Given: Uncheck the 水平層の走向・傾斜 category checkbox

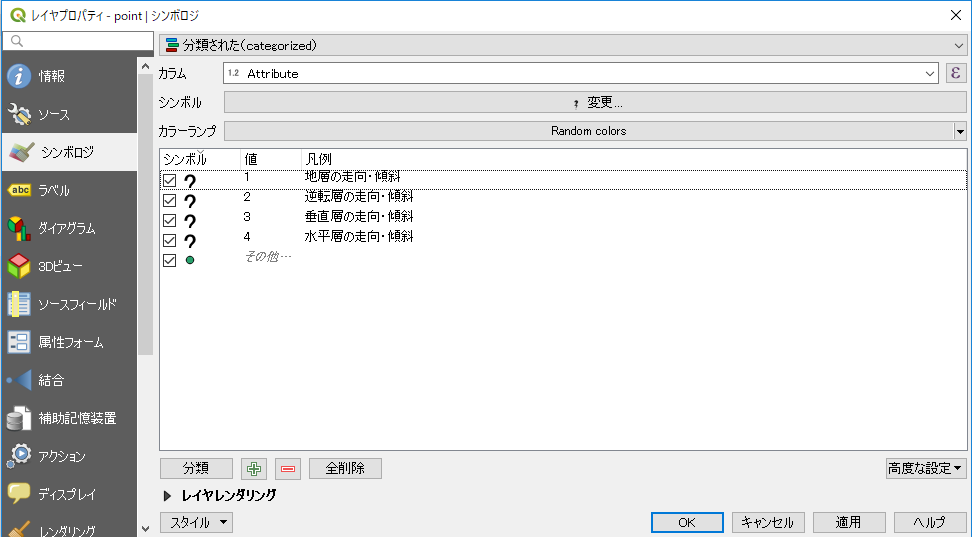Looking at the screenshot, I should [x=169, y=240].
